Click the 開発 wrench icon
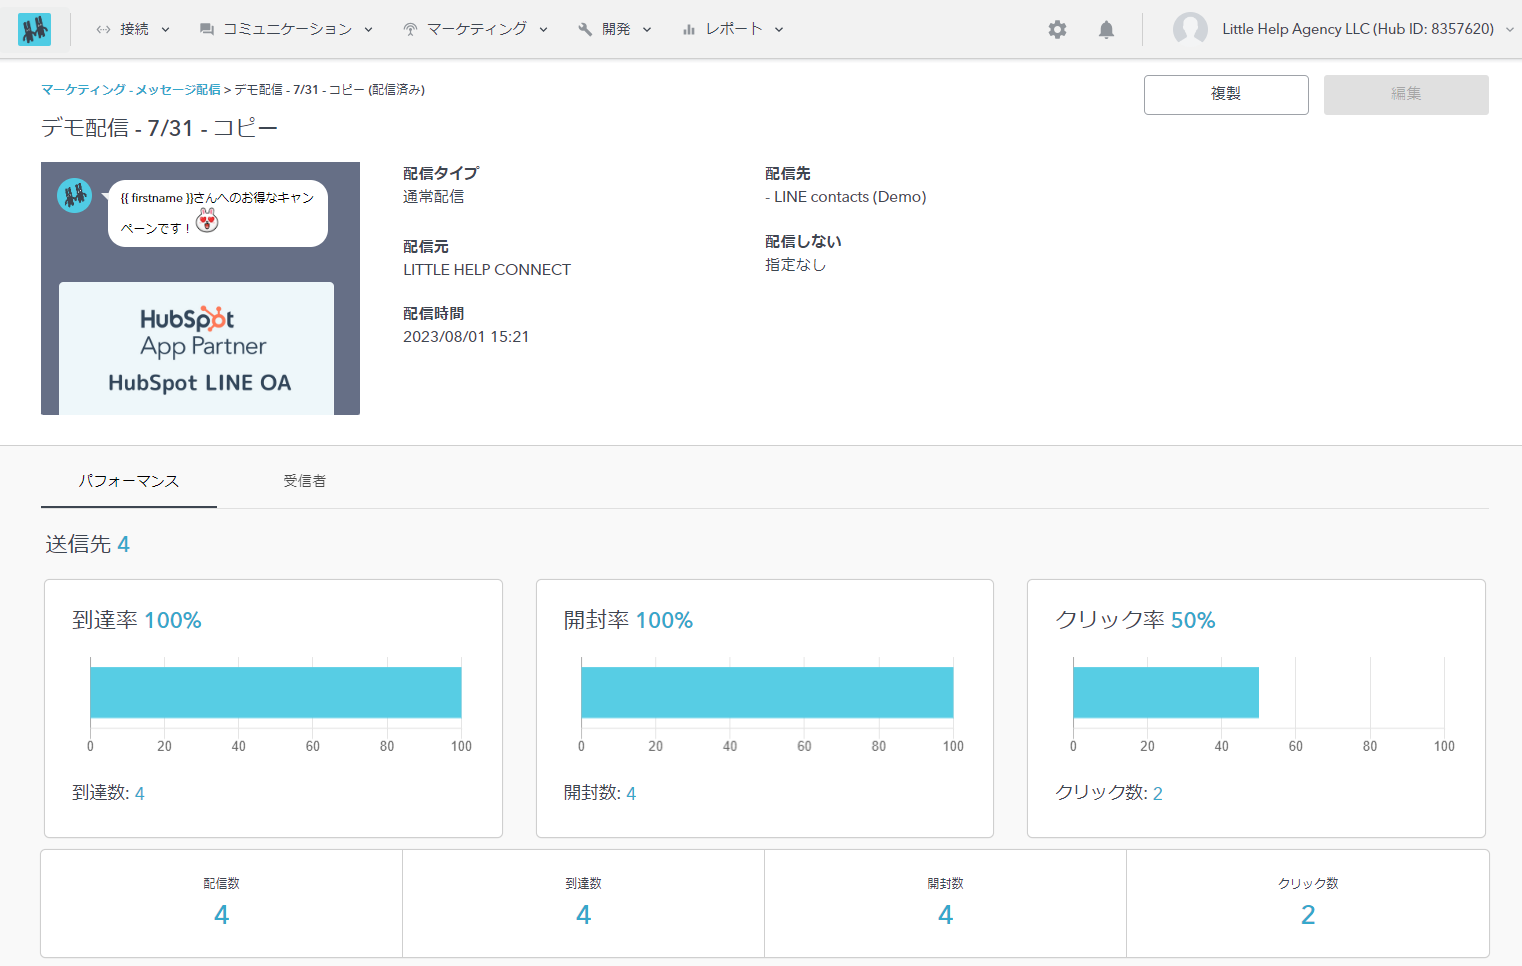 tap(585, 30)
